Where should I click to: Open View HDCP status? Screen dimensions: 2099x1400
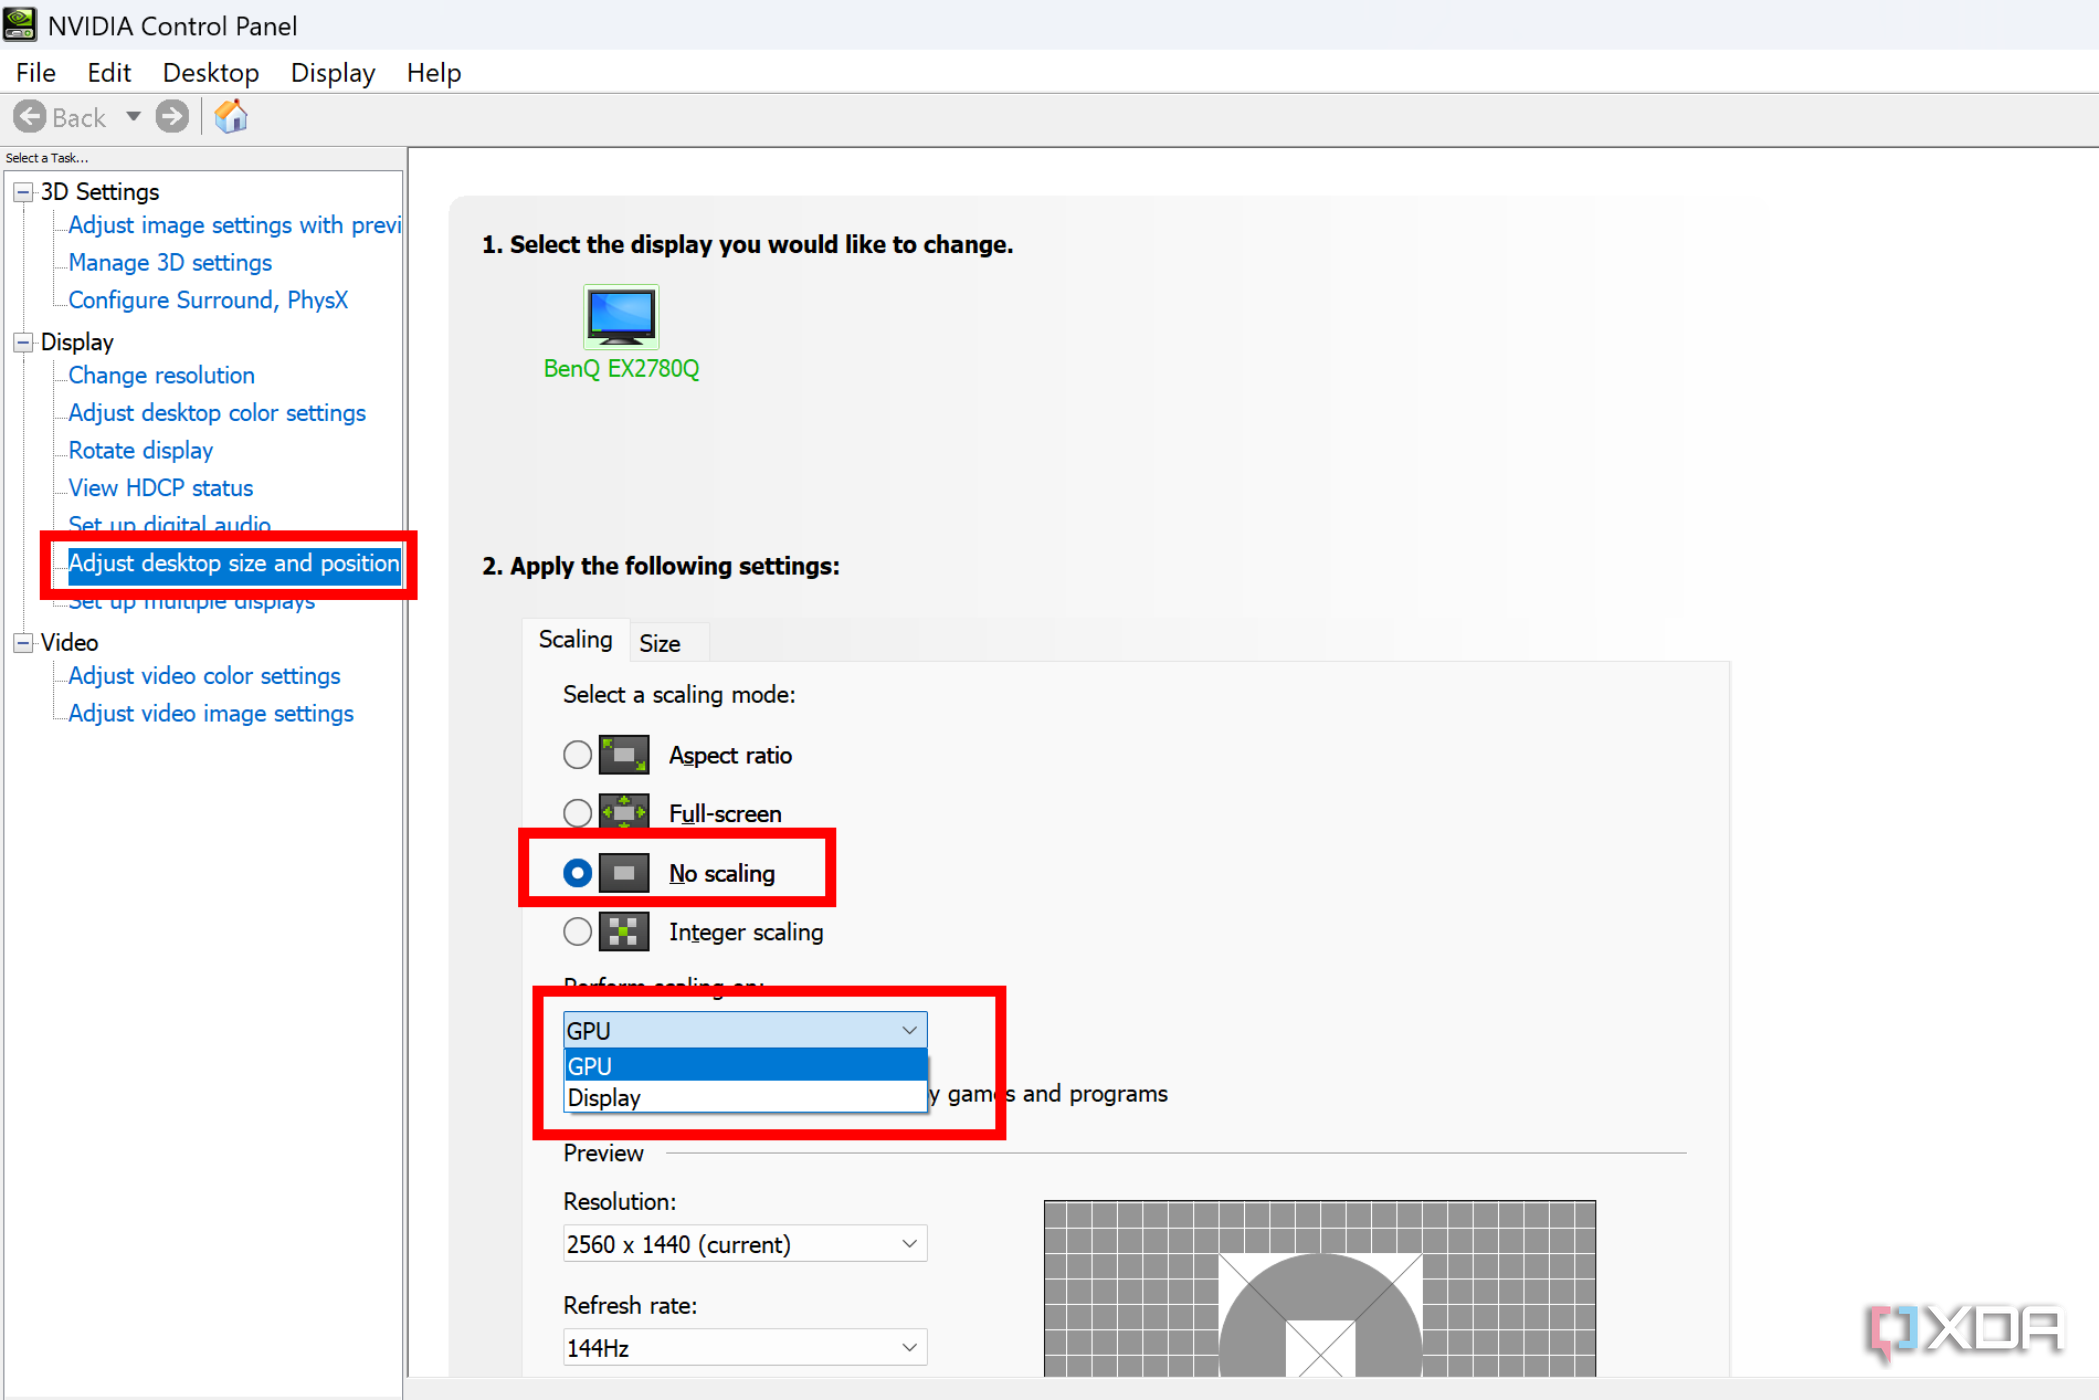click(160, 488)
